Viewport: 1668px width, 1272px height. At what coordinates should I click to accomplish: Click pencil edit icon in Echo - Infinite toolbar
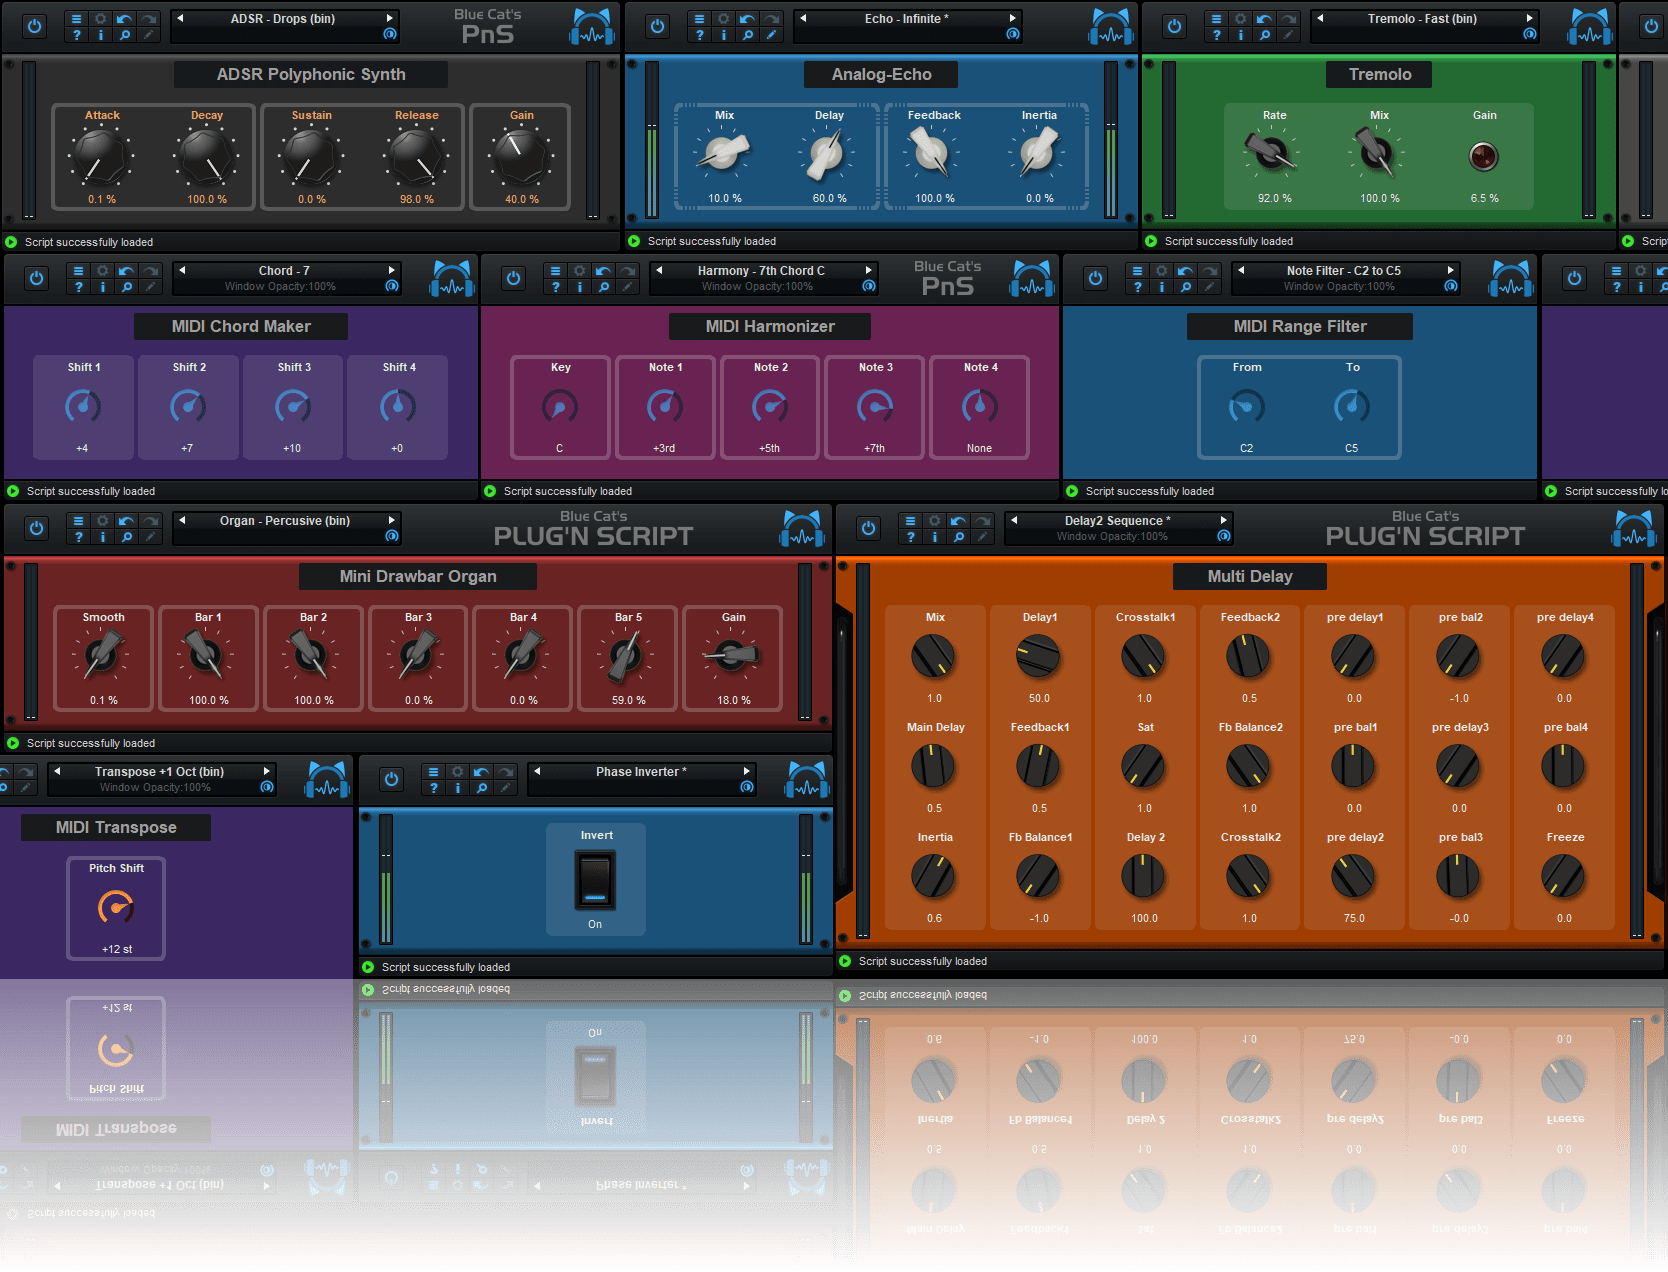pyautogui.click(x=771, y=35)
